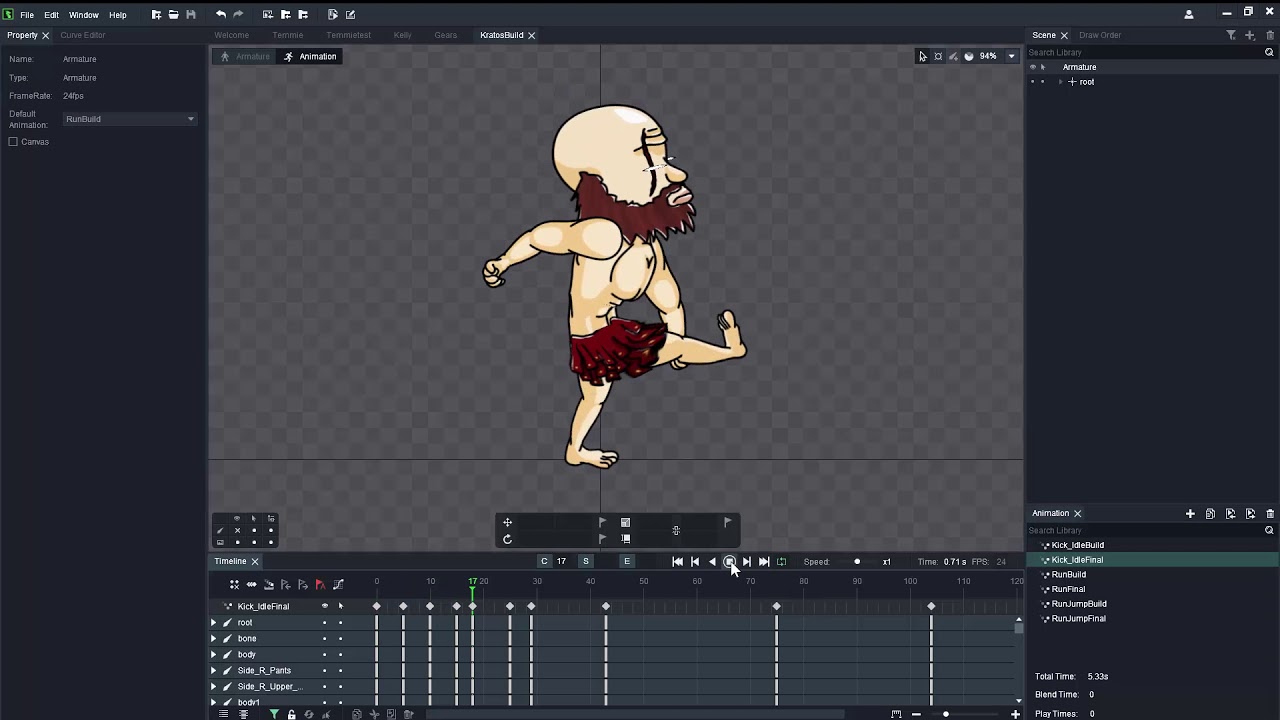Toggle visibility dot for root timeline layer

(324, 623)
